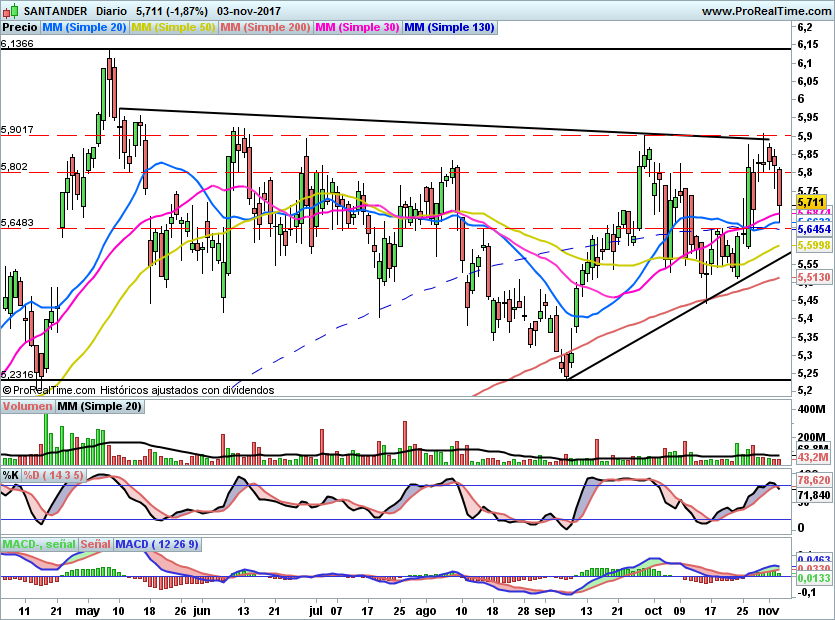Click the 400M volume axis label
Screen dimensions: 835x620
[812, 409]
